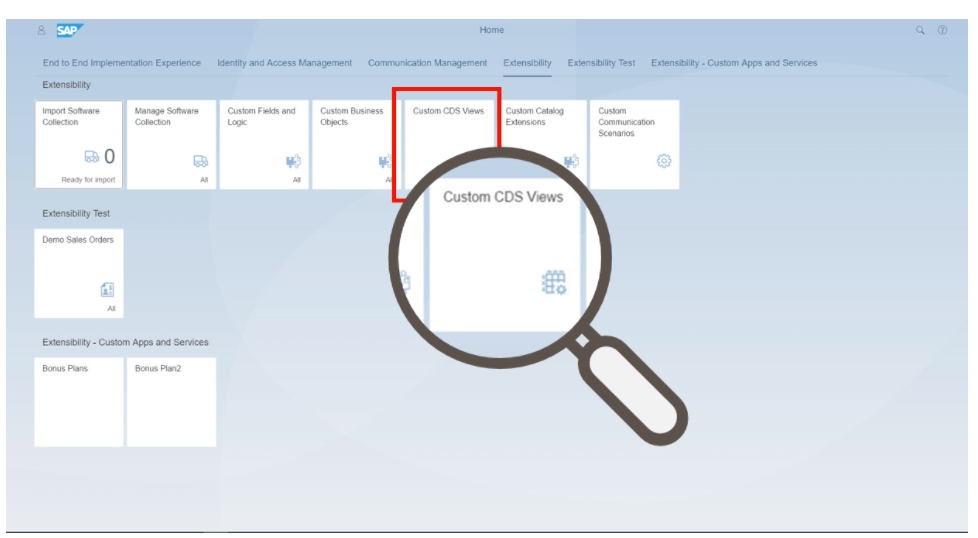
Task: Open the Manage Software Collection tile
Action: (x=172, y=145)
